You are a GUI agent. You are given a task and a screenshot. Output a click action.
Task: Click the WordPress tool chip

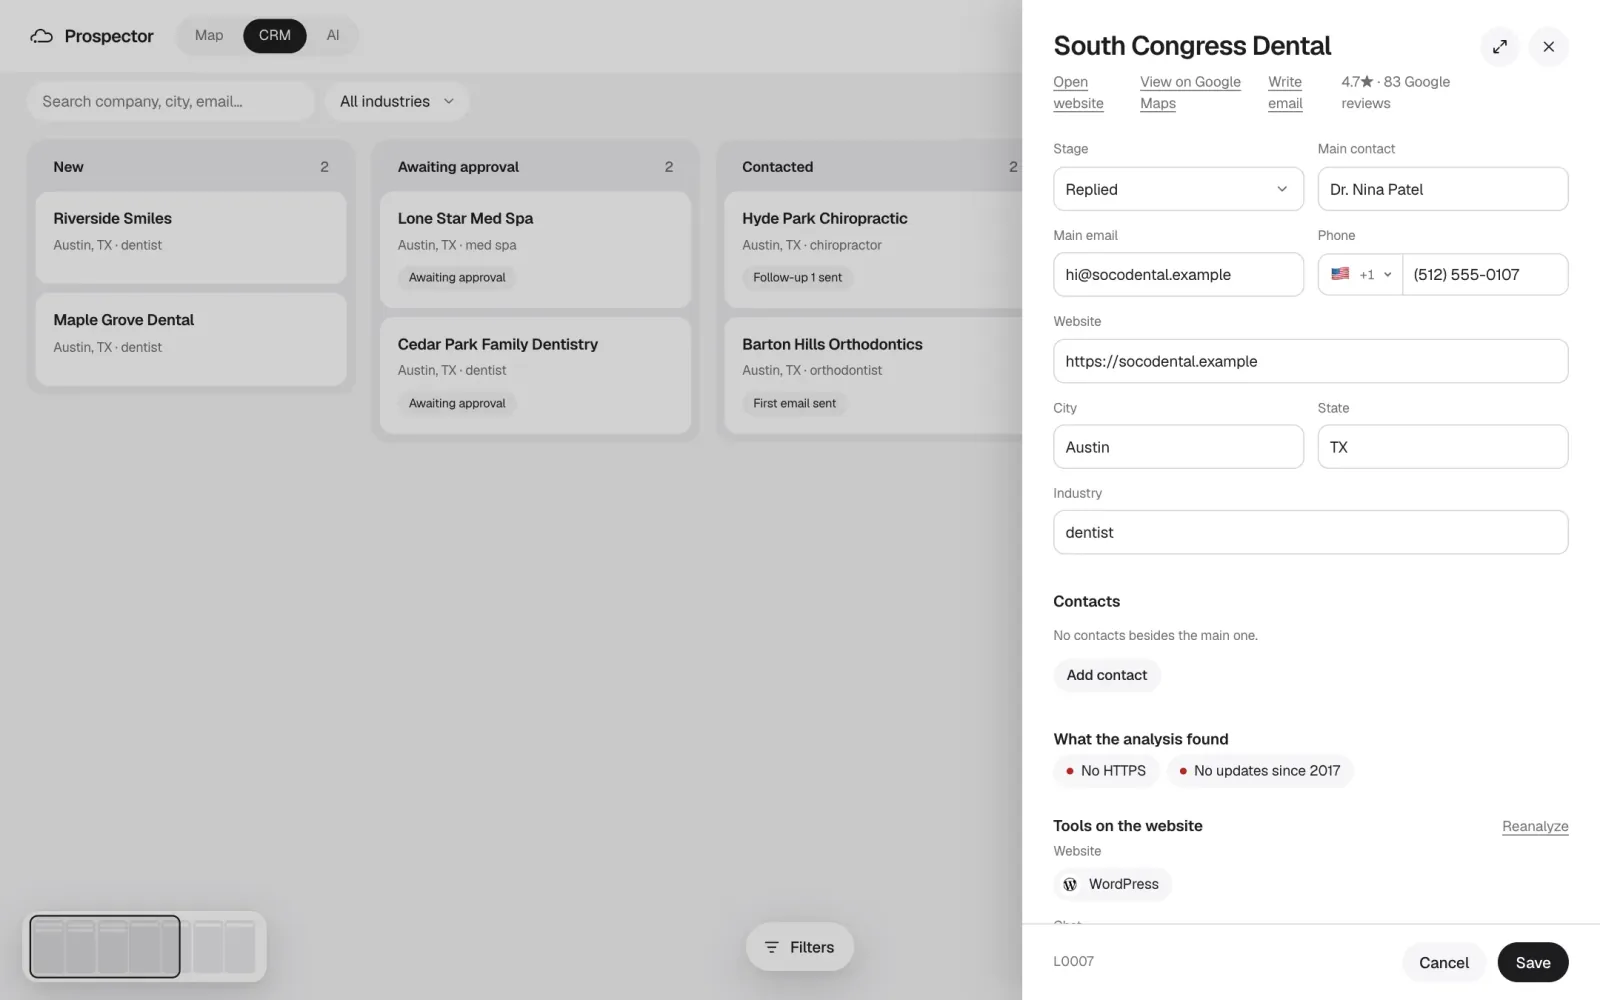click(1112, 884)
